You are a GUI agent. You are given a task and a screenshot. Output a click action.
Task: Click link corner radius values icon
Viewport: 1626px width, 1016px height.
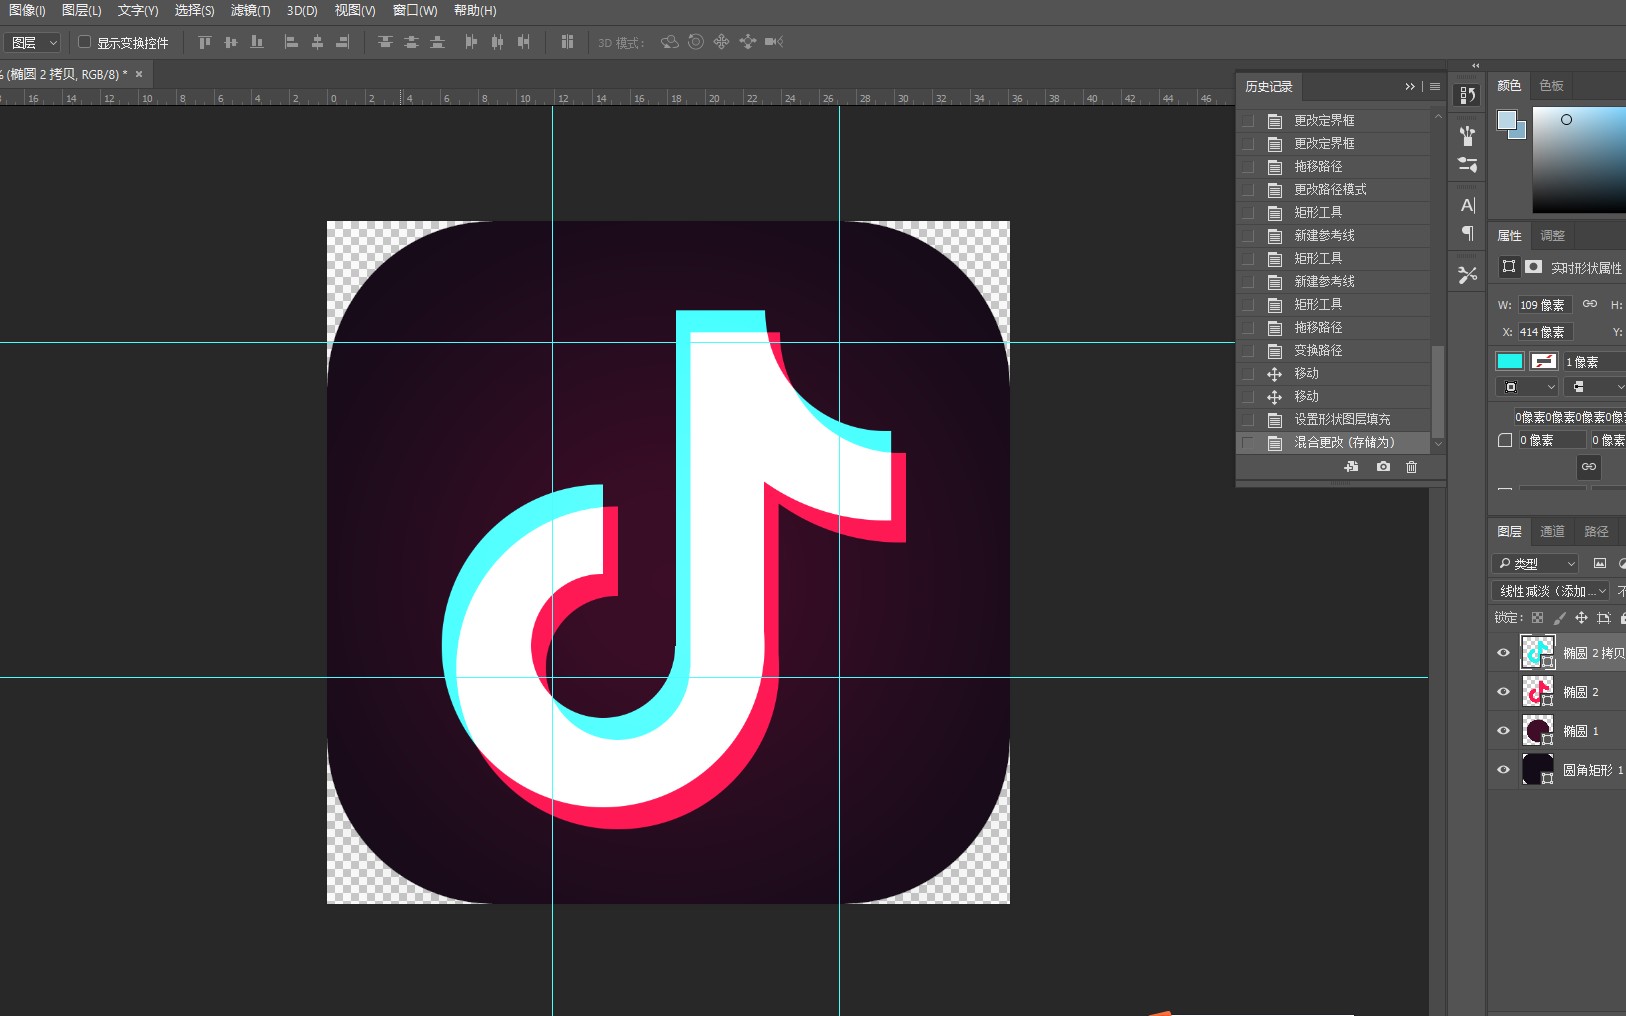click(x=1589, y=466)
